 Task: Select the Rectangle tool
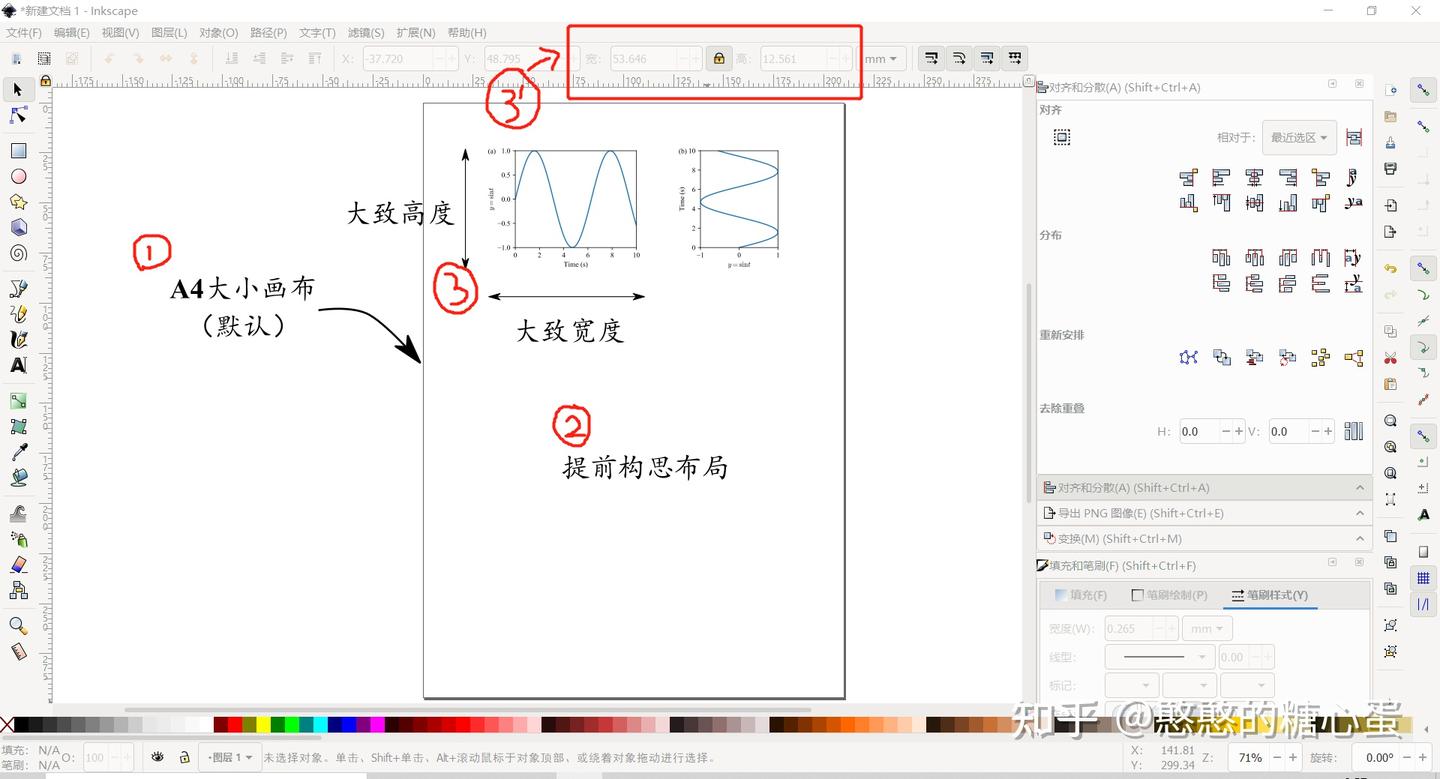[16, 152]
